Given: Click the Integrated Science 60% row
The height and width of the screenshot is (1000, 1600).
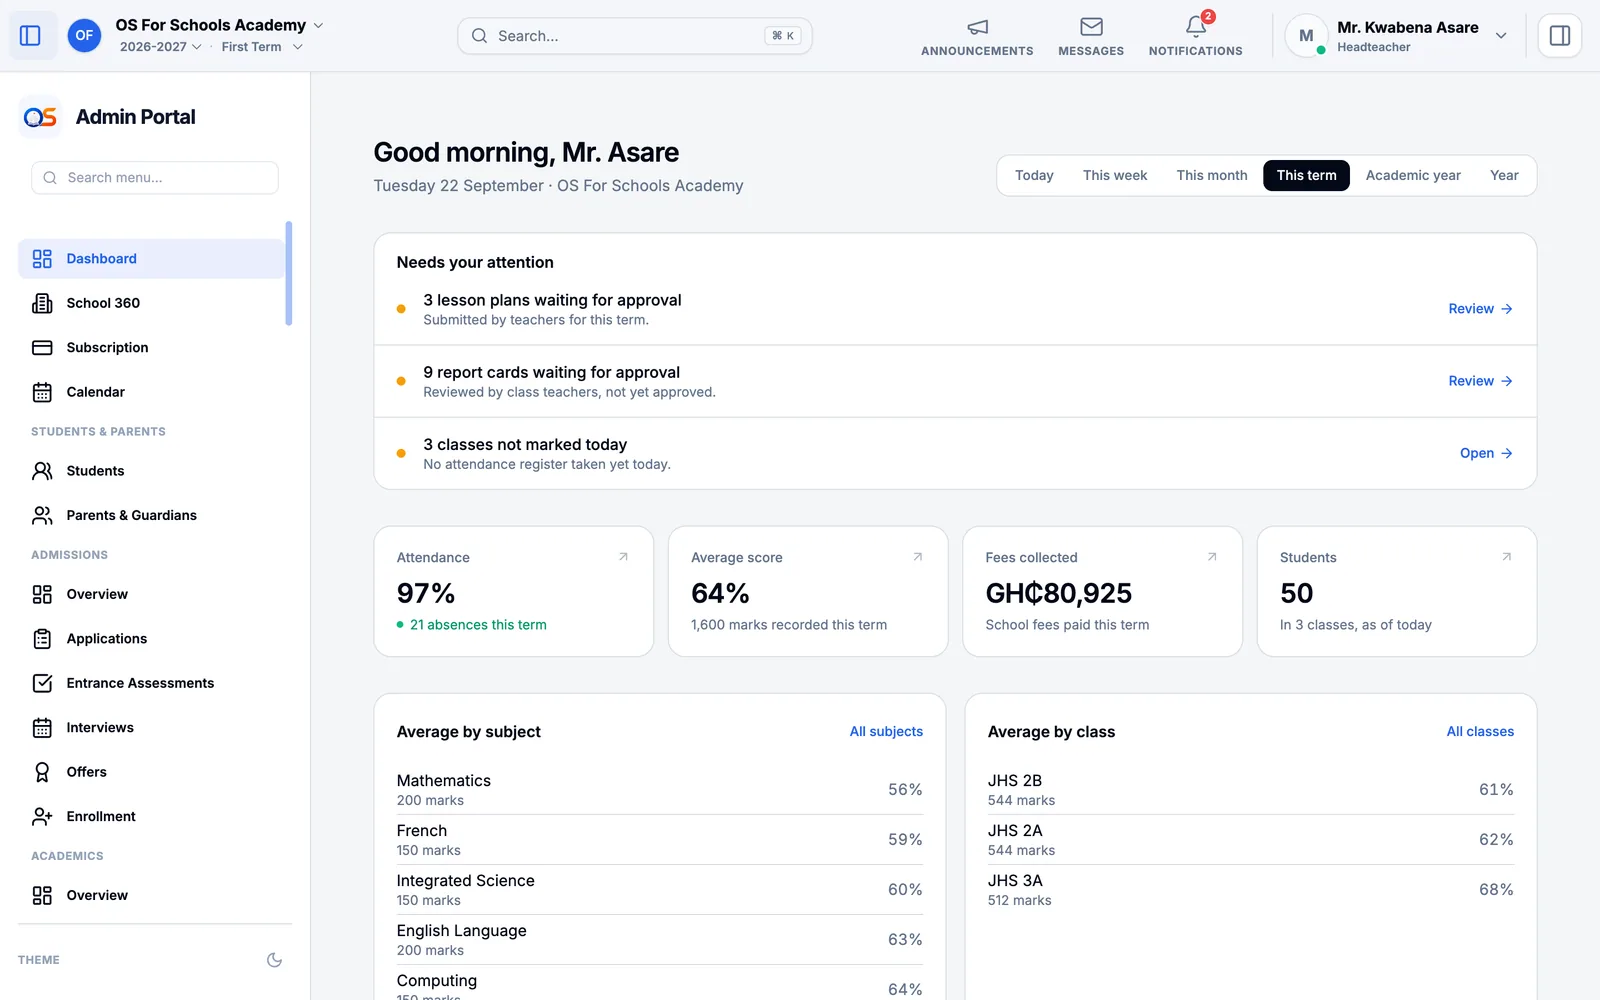Looking at the screenshot, I should [x=659, y=890].
